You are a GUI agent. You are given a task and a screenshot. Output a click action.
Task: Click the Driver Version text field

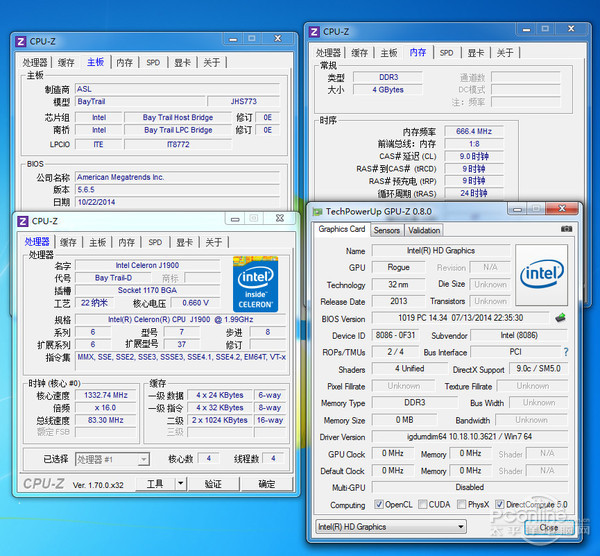(452, 436)
